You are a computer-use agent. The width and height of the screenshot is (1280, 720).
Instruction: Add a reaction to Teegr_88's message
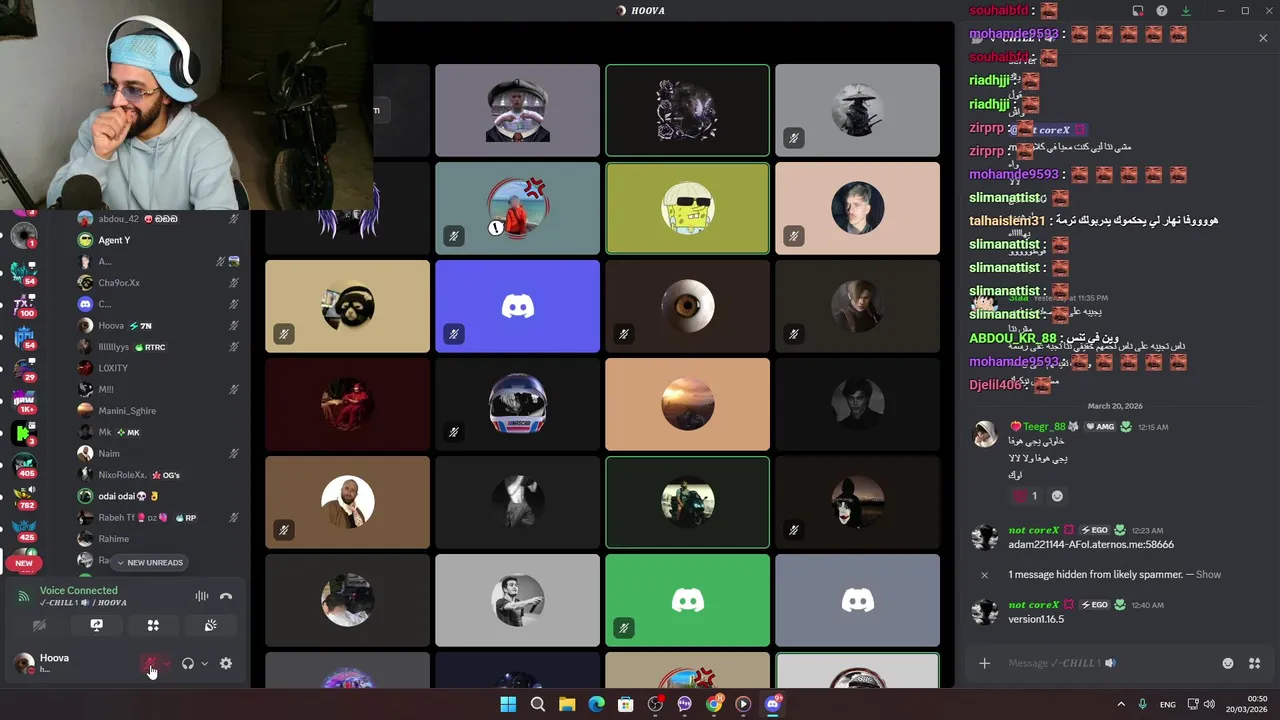point(1057,495)
